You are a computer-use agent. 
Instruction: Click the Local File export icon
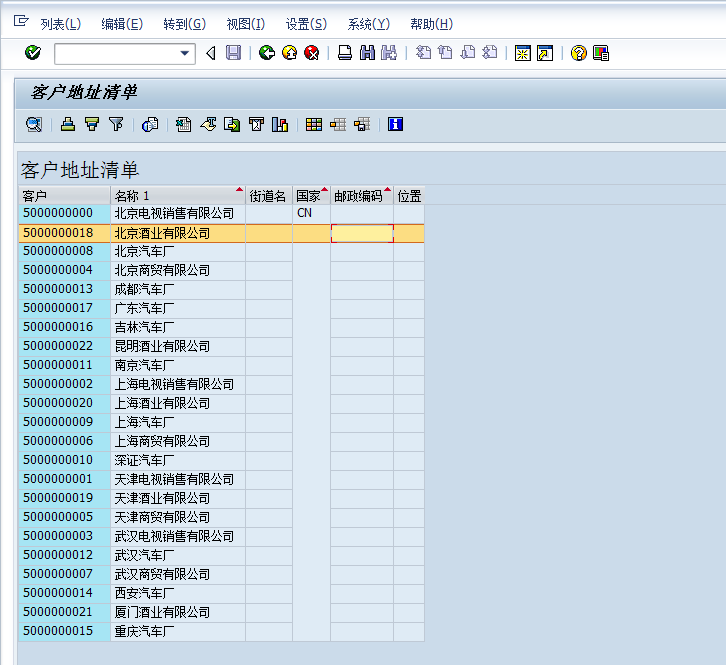click(232, 125)
